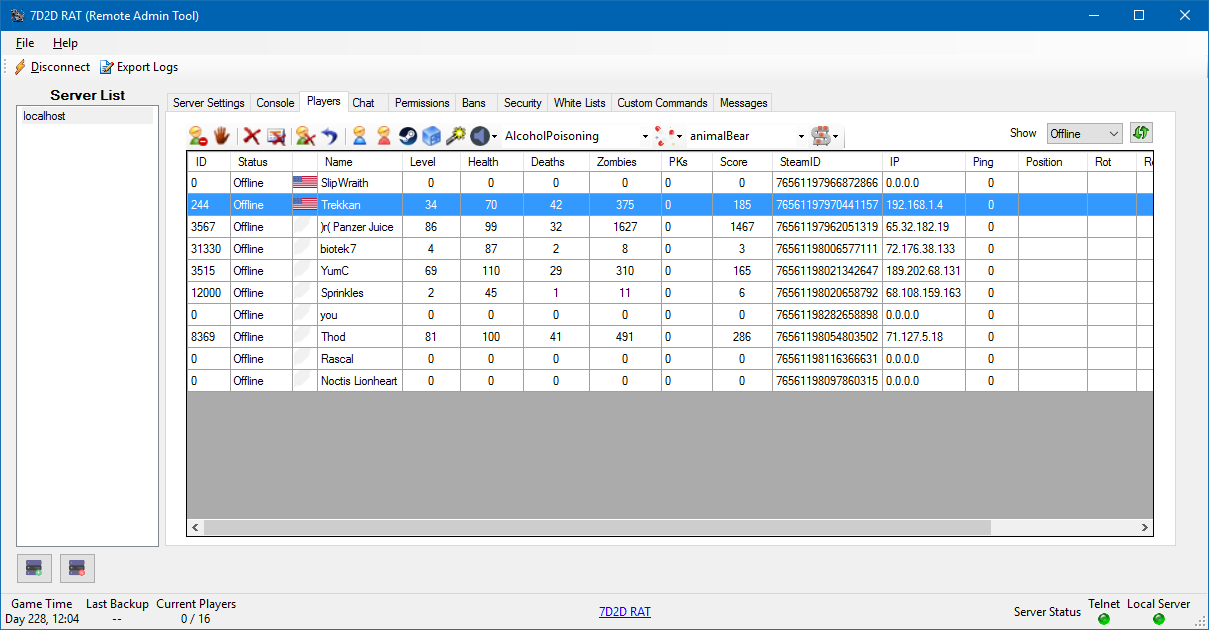Image resolution: width=1209 pixels, height=630 pixels.
Task: Click the remove server button with red badge
Action: (x=77, y=568)
